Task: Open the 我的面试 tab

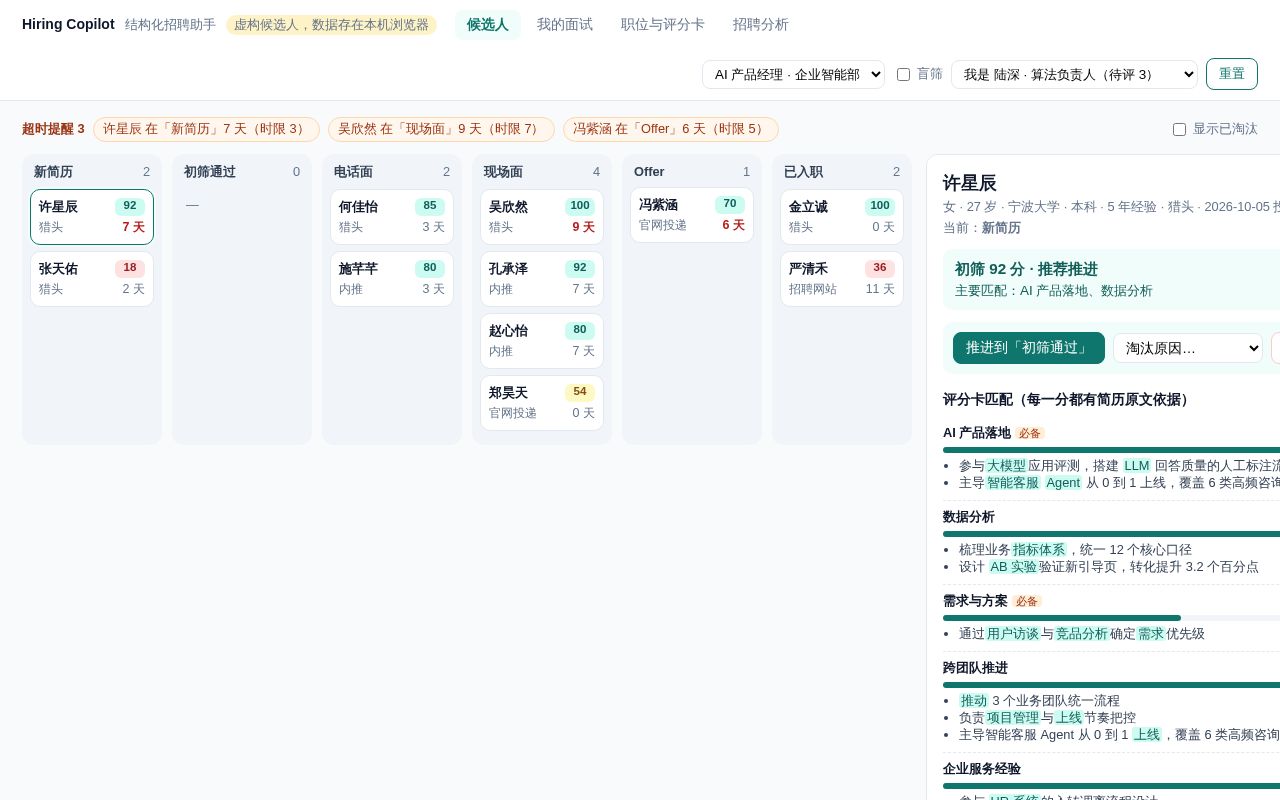Action: tap(565, 24)
